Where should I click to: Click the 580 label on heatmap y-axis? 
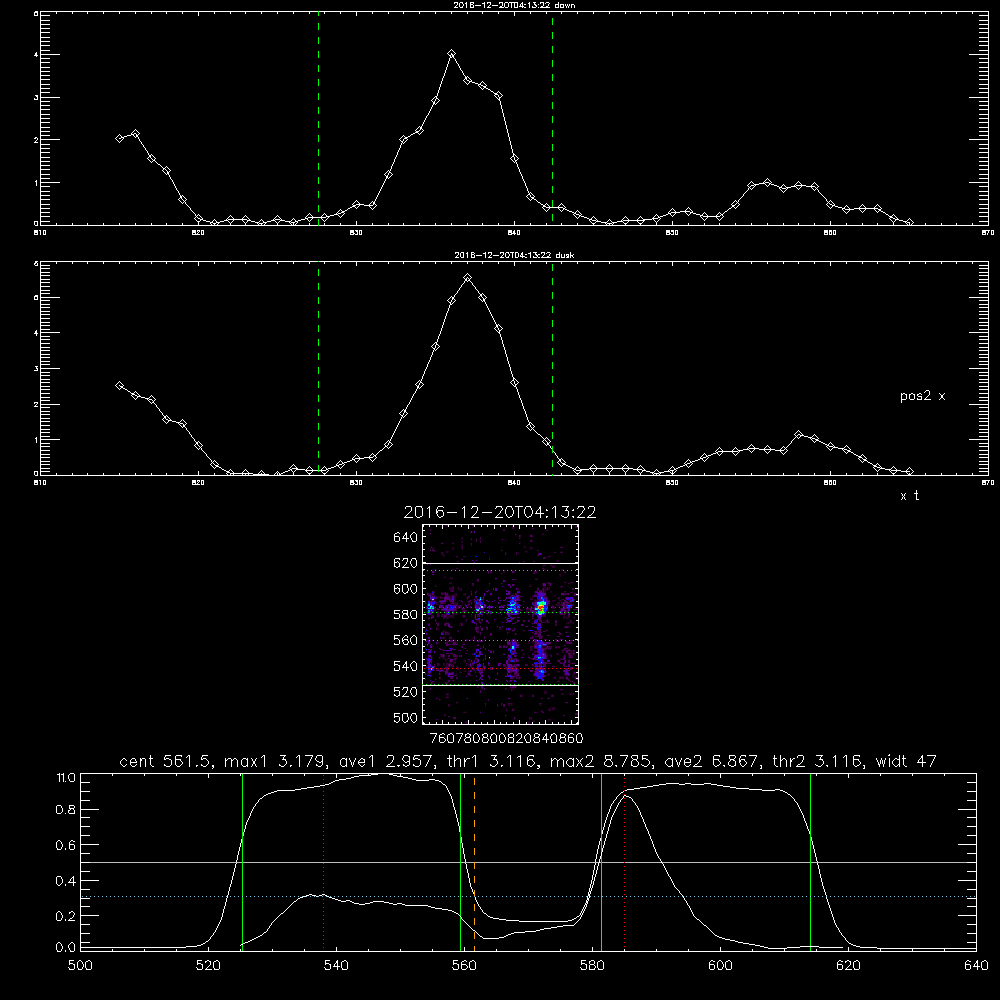406,615
